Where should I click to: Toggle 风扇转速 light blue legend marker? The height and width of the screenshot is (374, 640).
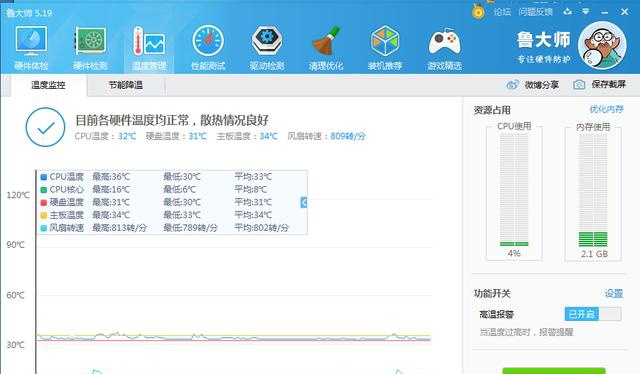coord(44,228)
